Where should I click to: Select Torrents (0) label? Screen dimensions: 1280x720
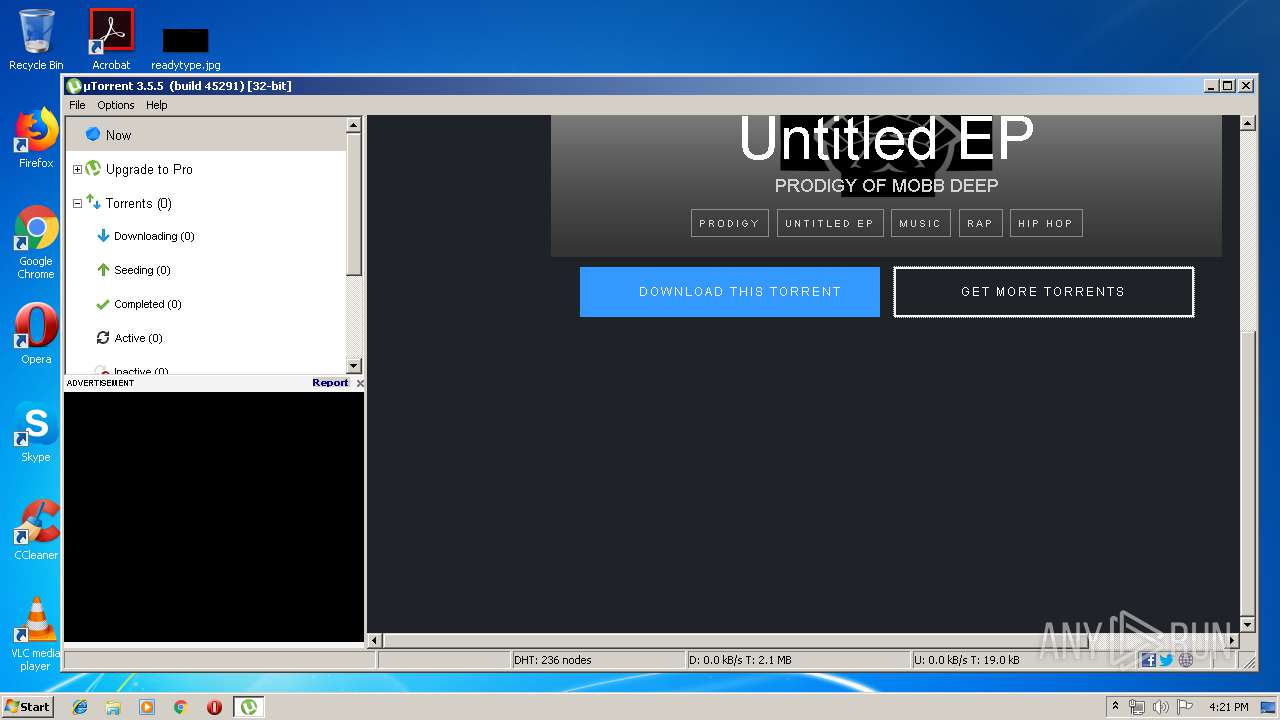point(139,203)
